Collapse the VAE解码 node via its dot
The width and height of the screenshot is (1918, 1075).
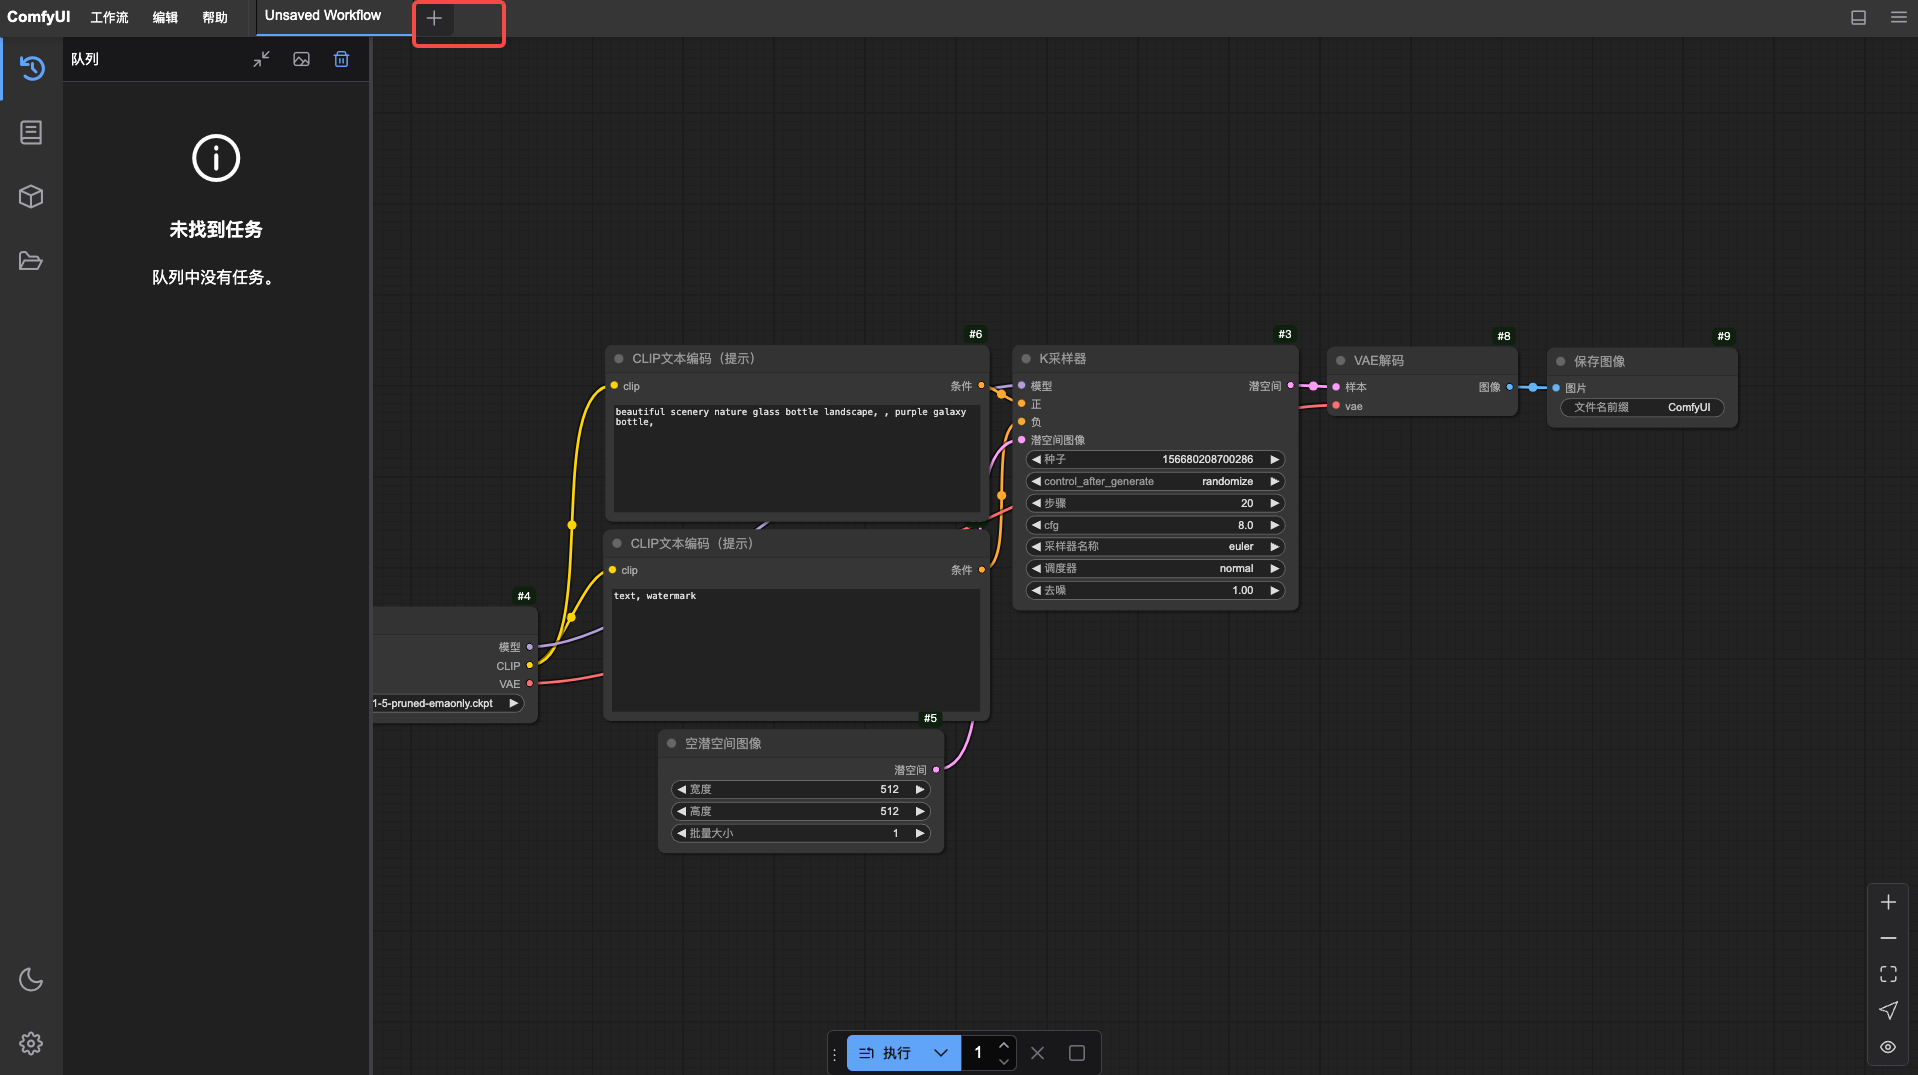1341,361
